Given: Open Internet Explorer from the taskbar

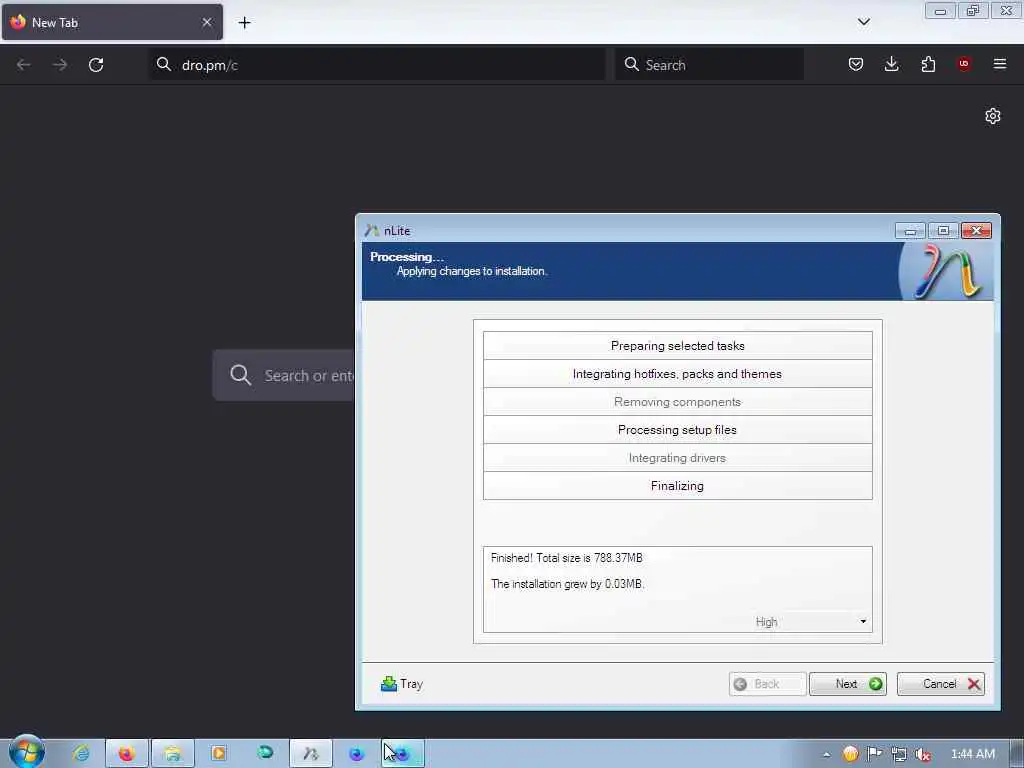Looking at the screenshot, I should [x=81, y=754].
